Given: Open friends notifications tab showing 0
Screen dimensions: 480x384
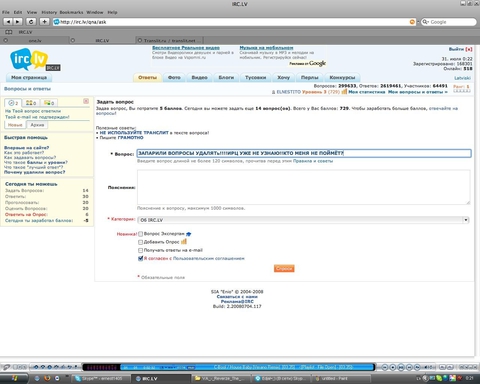Looking at the screenshot, I should pos(31,103).
